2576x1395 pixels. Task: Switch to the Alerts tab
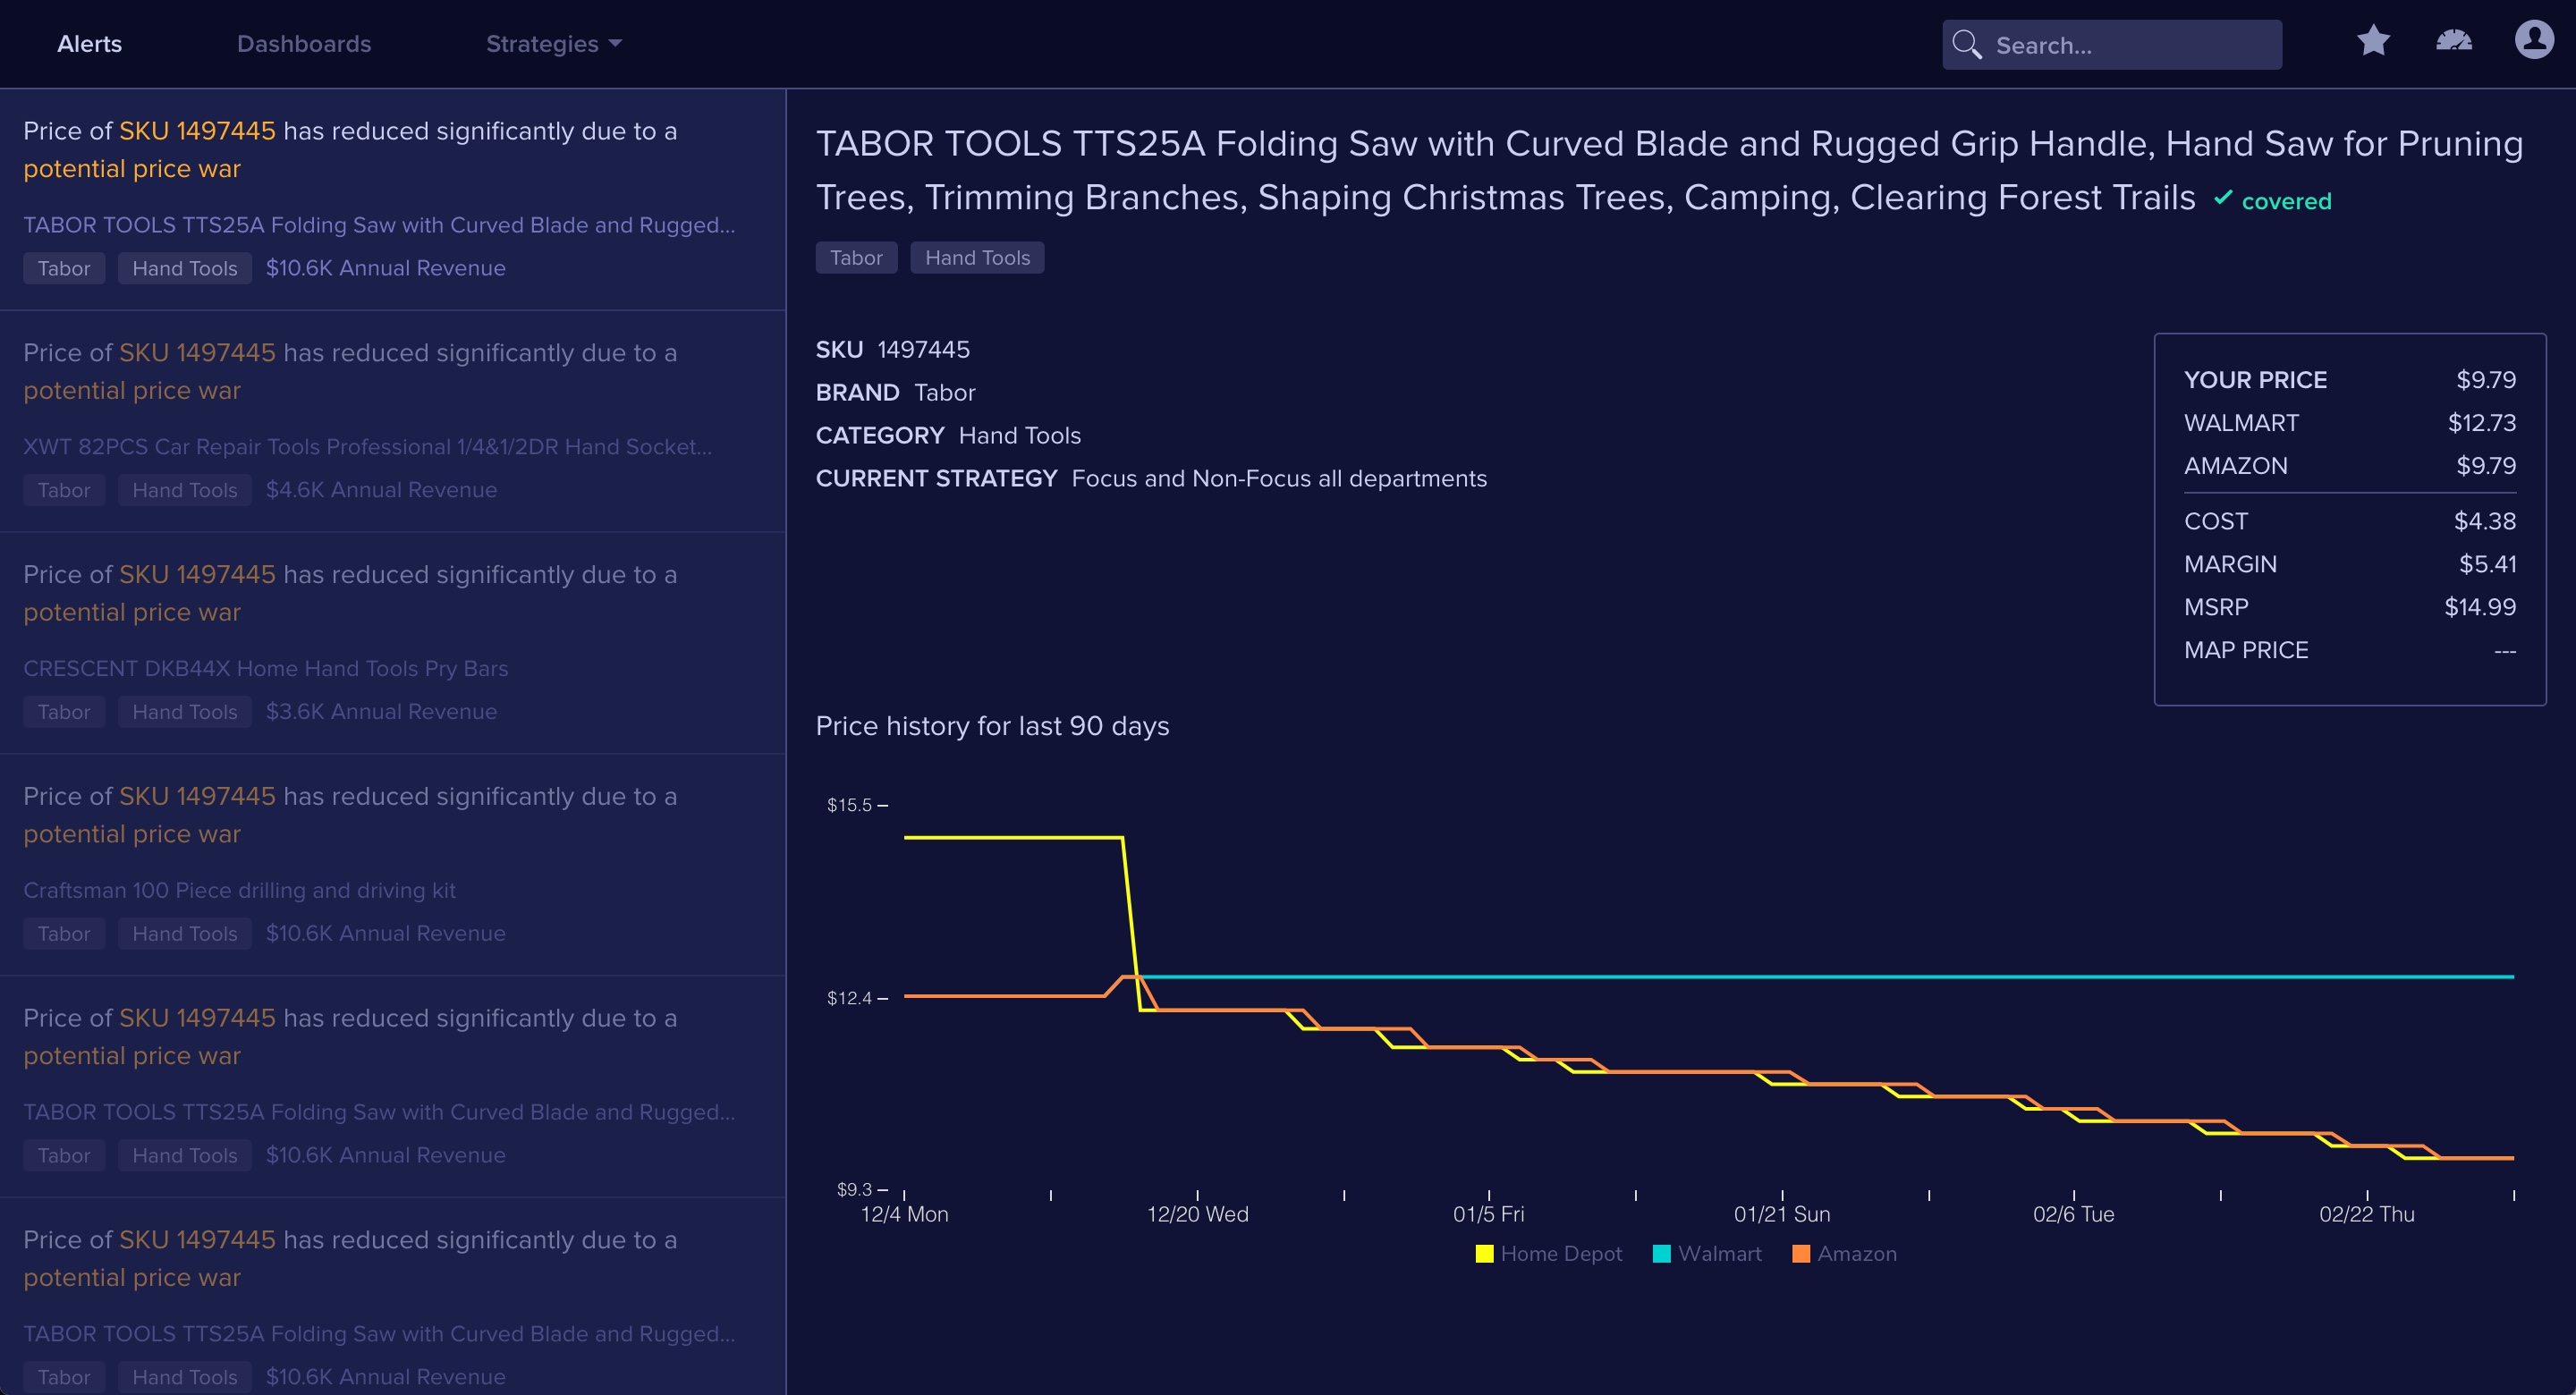tap(89, 44)
